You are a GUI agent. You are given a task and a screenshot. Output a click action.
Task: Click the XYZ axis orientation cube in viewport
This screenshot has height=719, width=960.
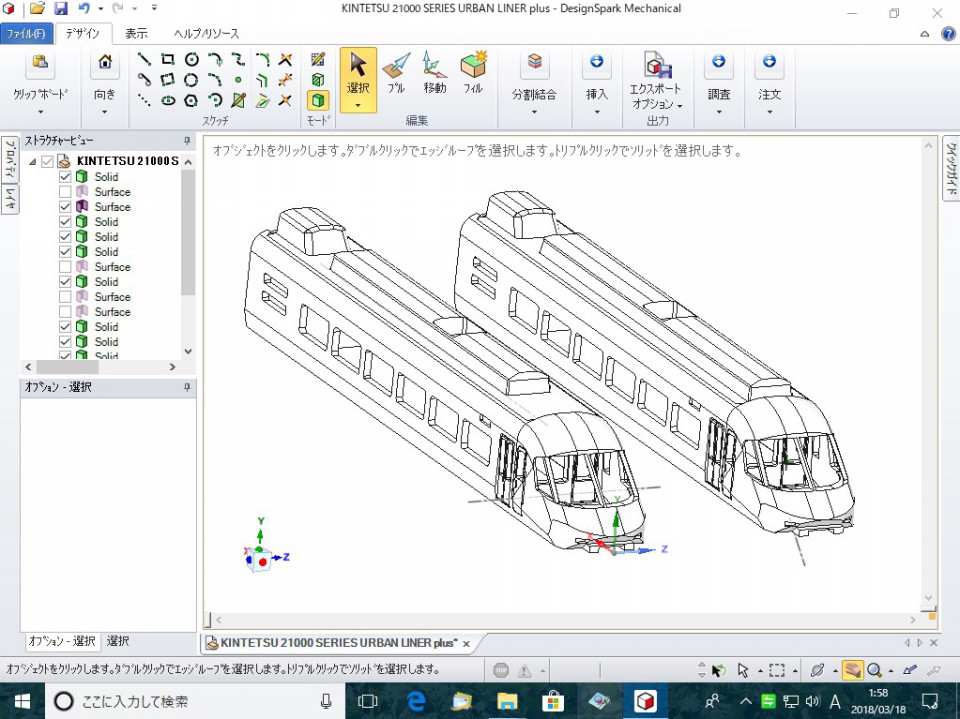[259, 559]
